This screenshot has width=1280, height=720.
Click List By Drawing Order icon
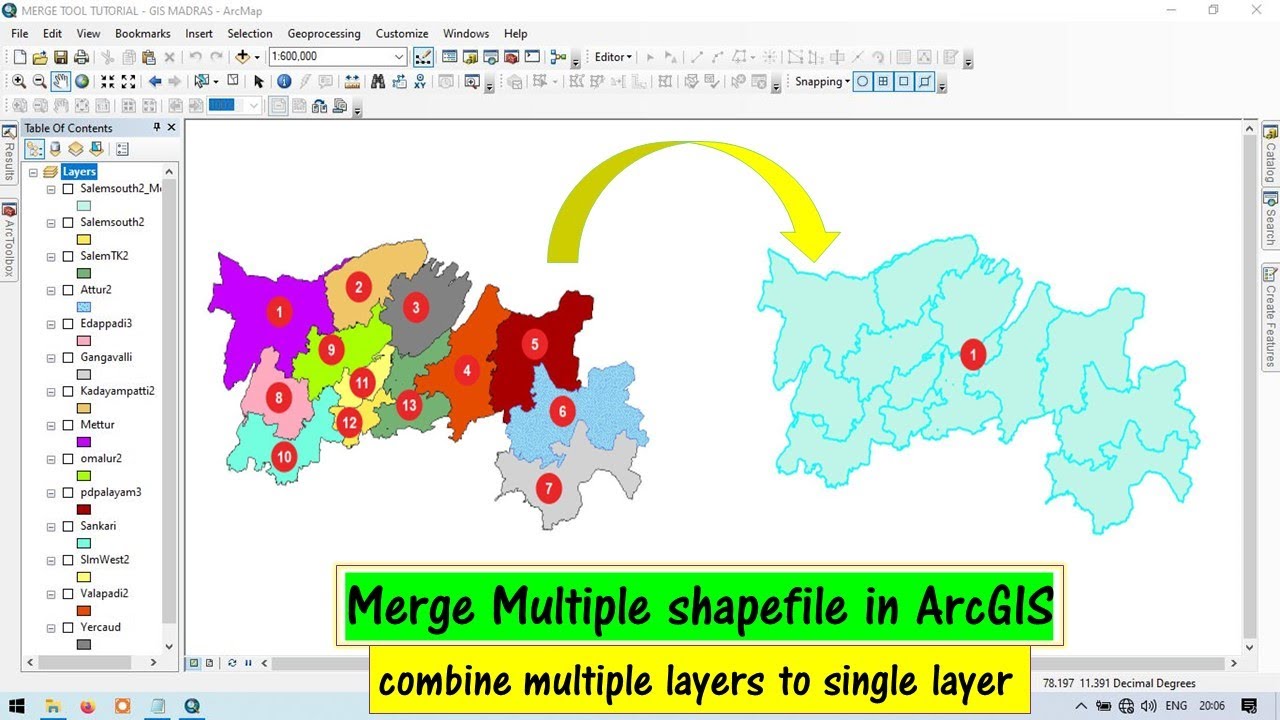click(x=35, y=149)
